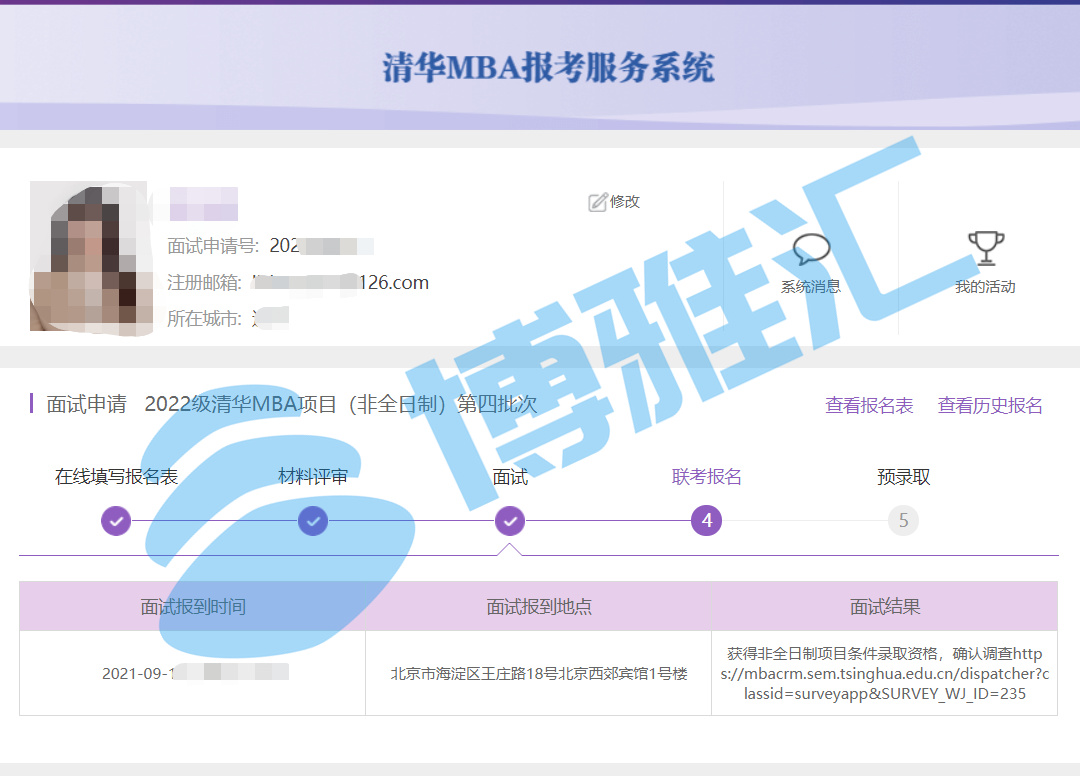Image resolution: width=1080 pixels, height=776 pixels.
Task: Click the 预录取 step label
Action: pyautogui.click(x=904, y=476)
